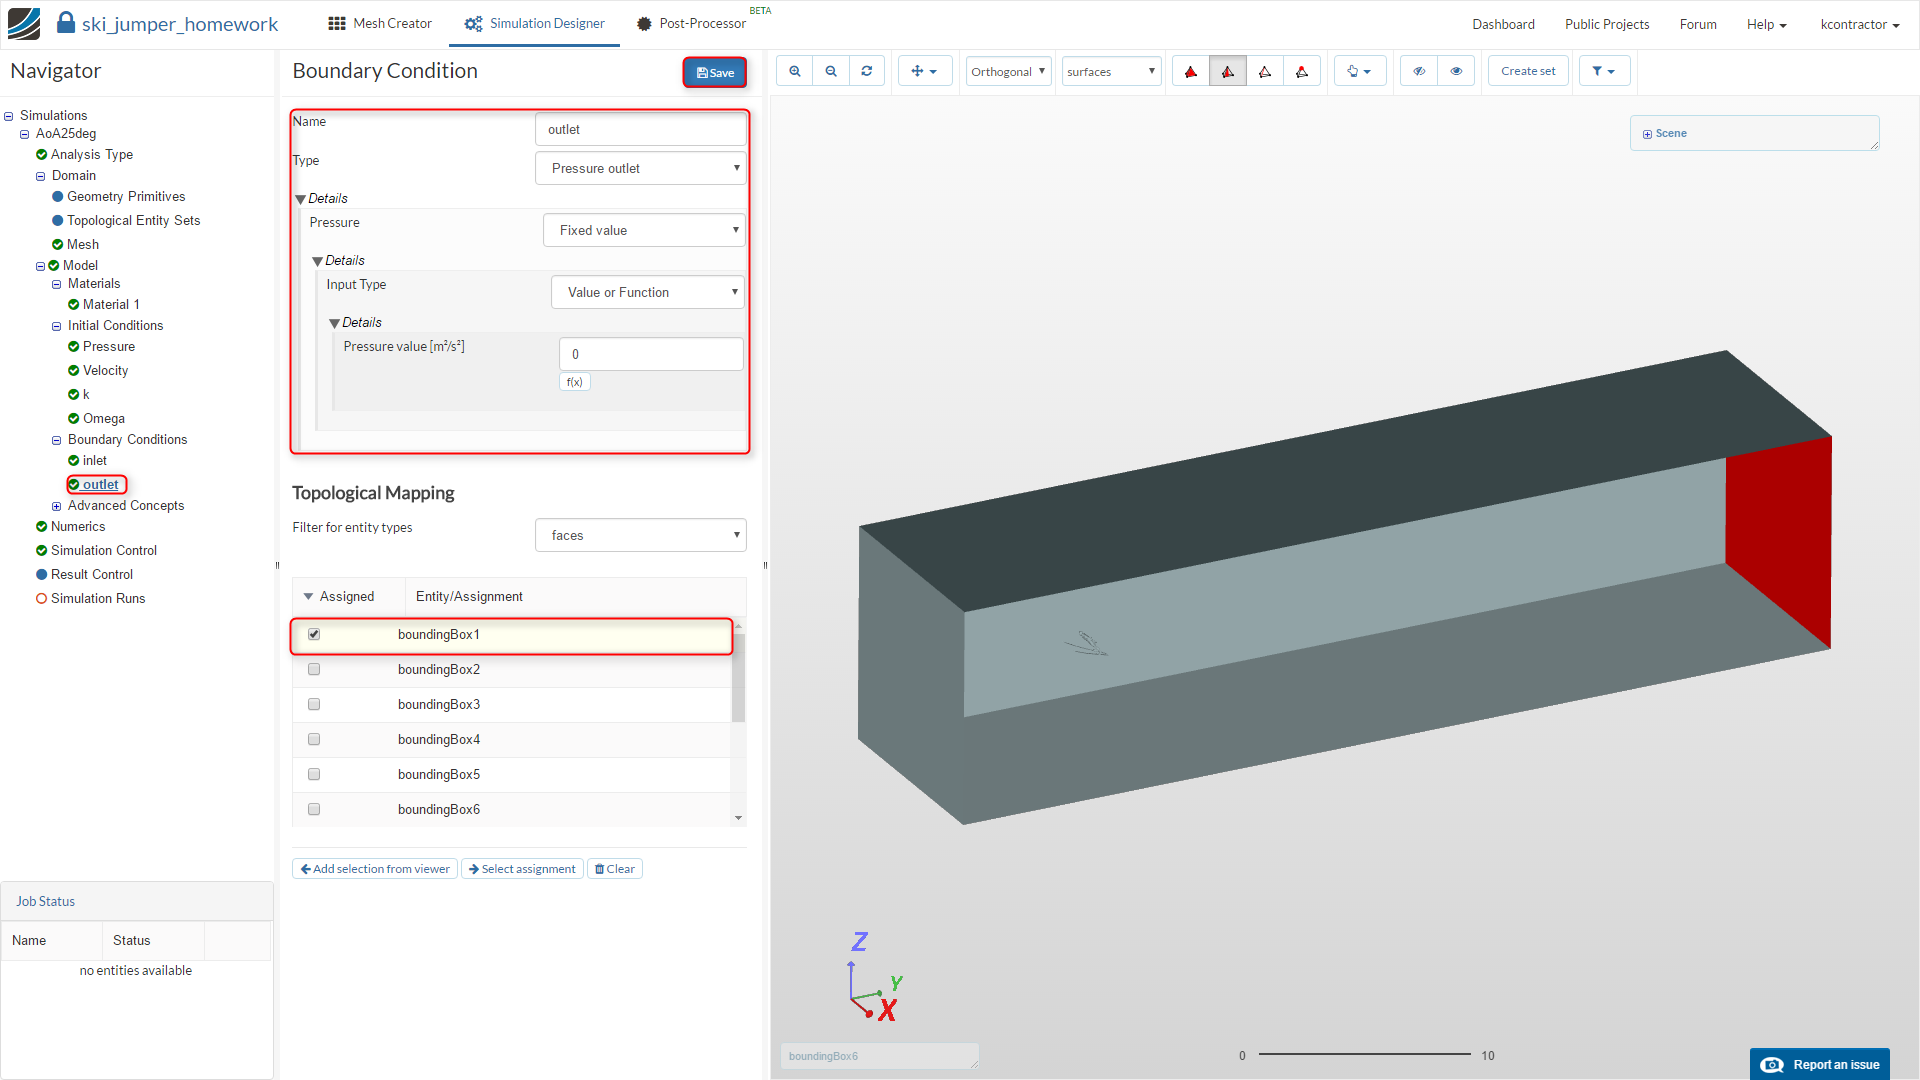Click Add selection from viewer button
This screenshot has width=1920, height=1080.
375,869
